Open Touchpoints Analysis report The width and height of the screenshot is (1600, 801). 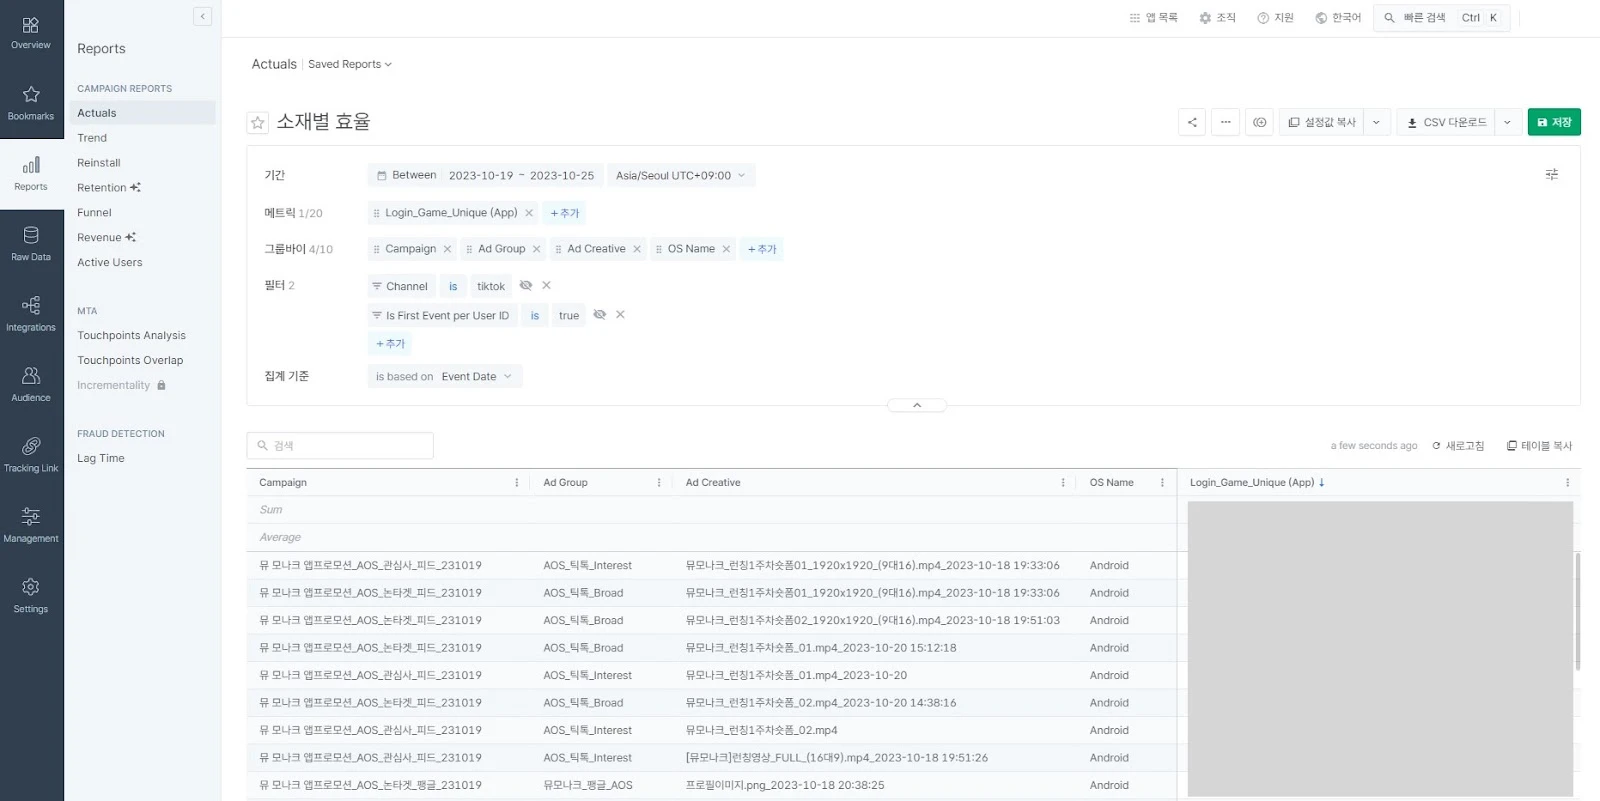coord(131,336)
